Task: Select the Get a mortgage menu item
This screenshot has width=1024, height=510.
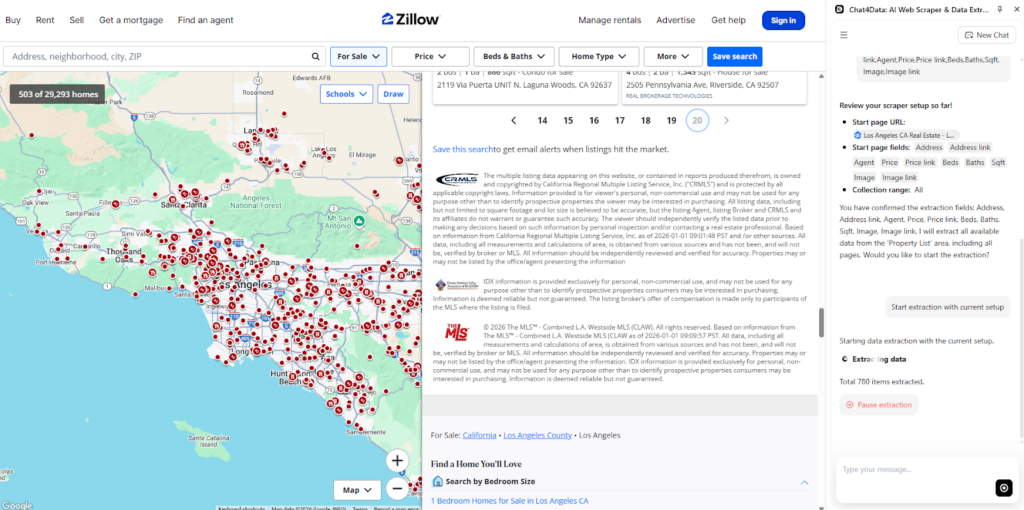Action: [x=131, y=20]
